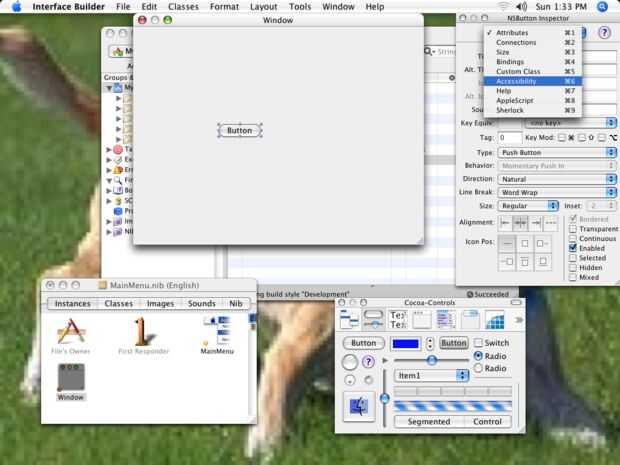620x465 pixels.
Task: Show Cocoa graphics views palette
Action: pyautogui.click(x=495, y=319)
